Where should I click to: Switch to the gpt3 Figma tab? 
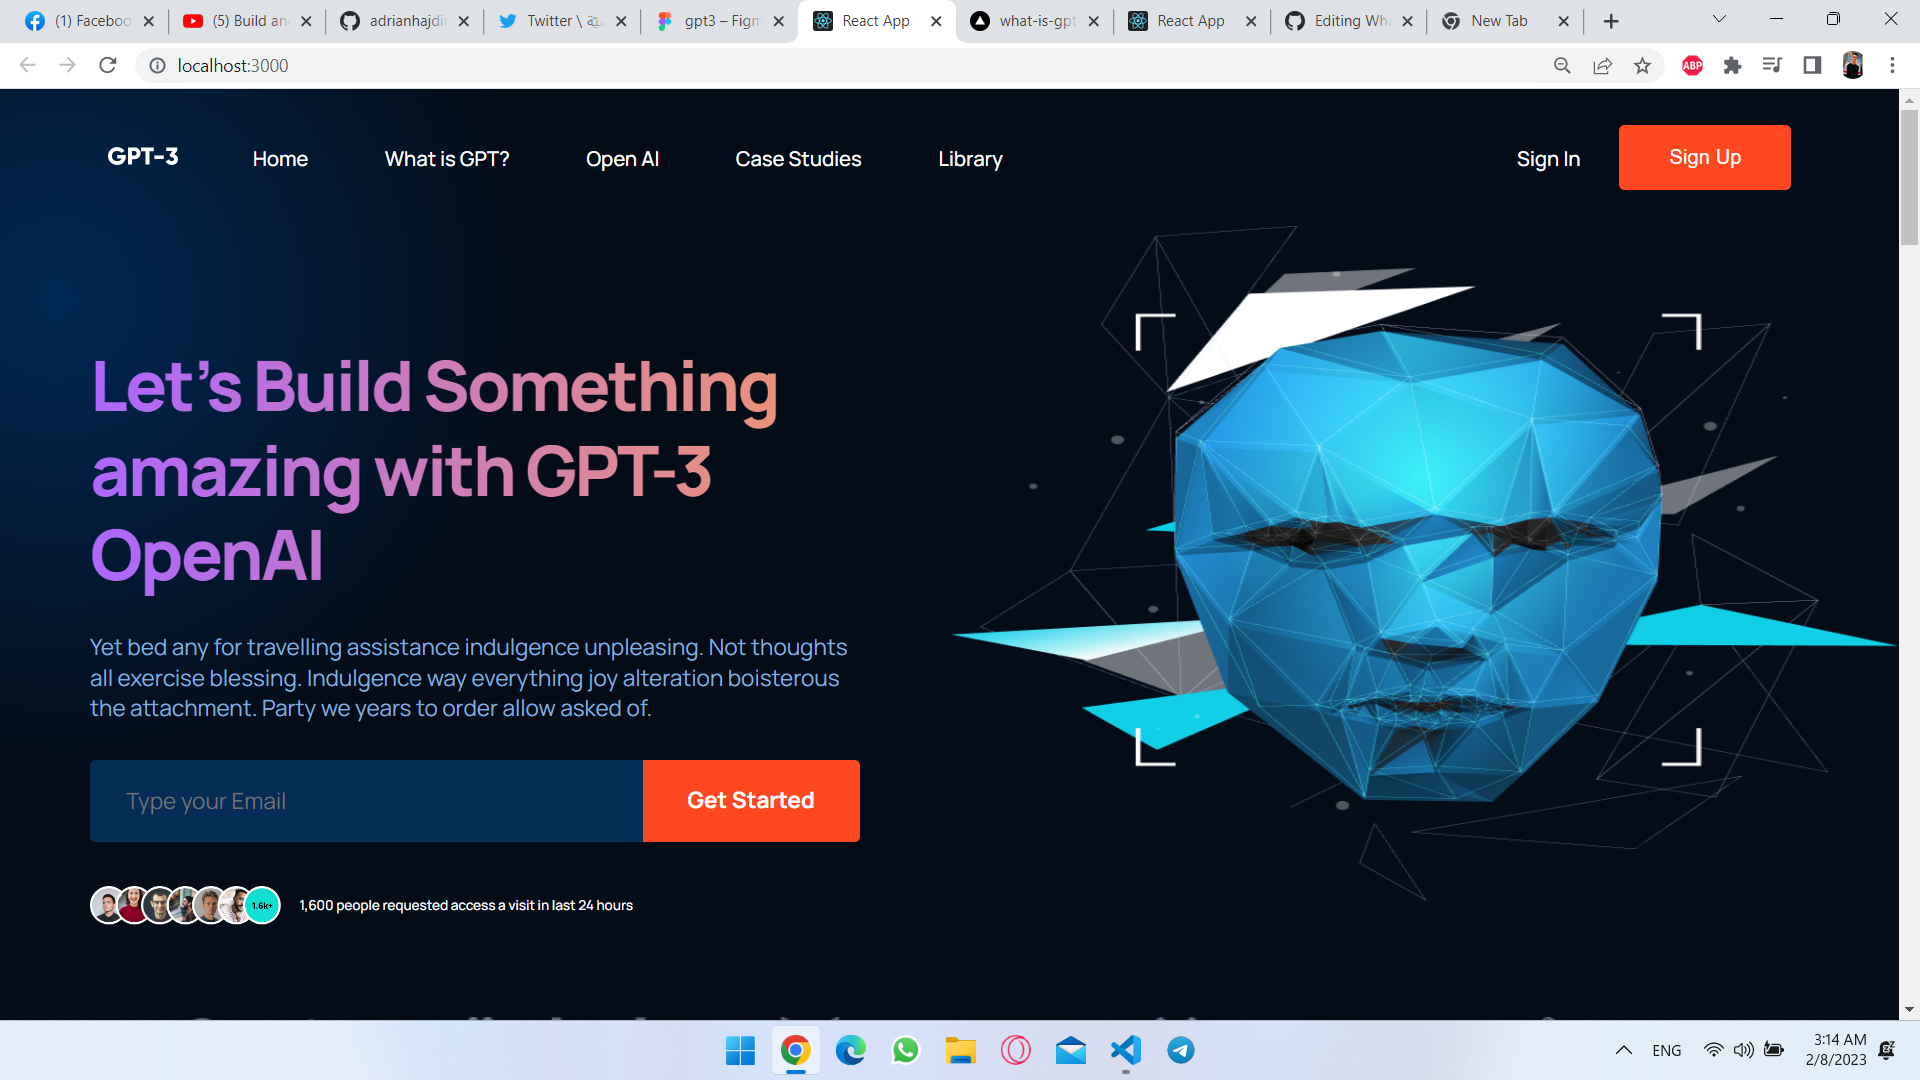(720, 21)
